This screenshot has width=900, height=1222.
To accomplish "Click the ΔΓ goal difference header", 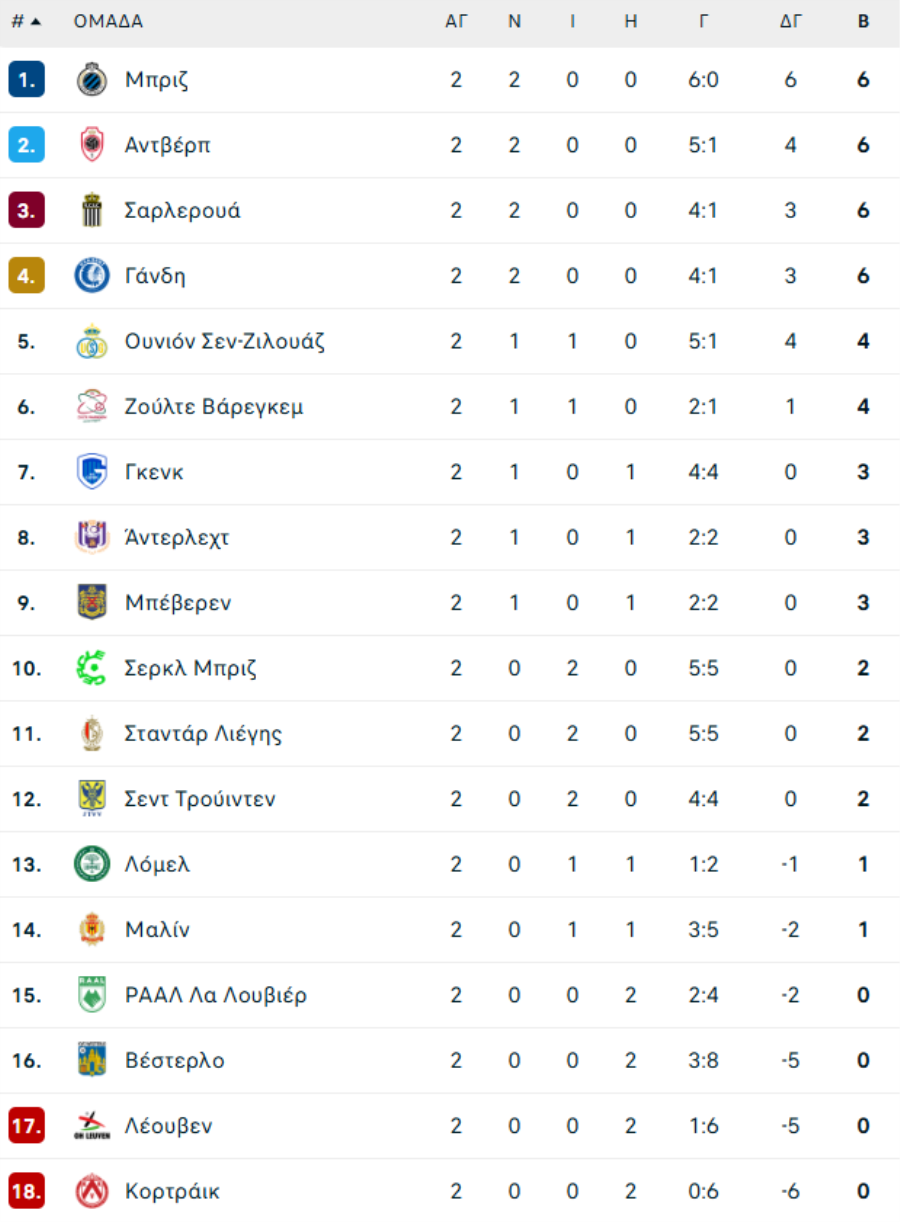I will pos(791,21).
